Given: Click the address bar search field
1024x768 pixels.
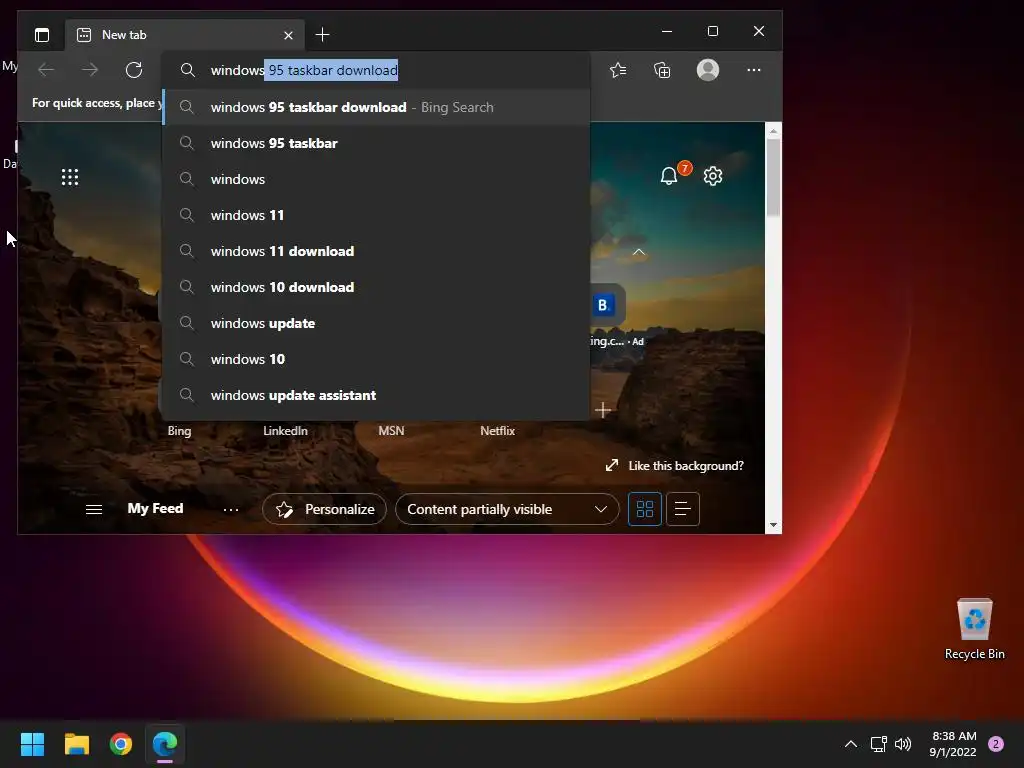Looking at the screenshot, I should [376, 70].
